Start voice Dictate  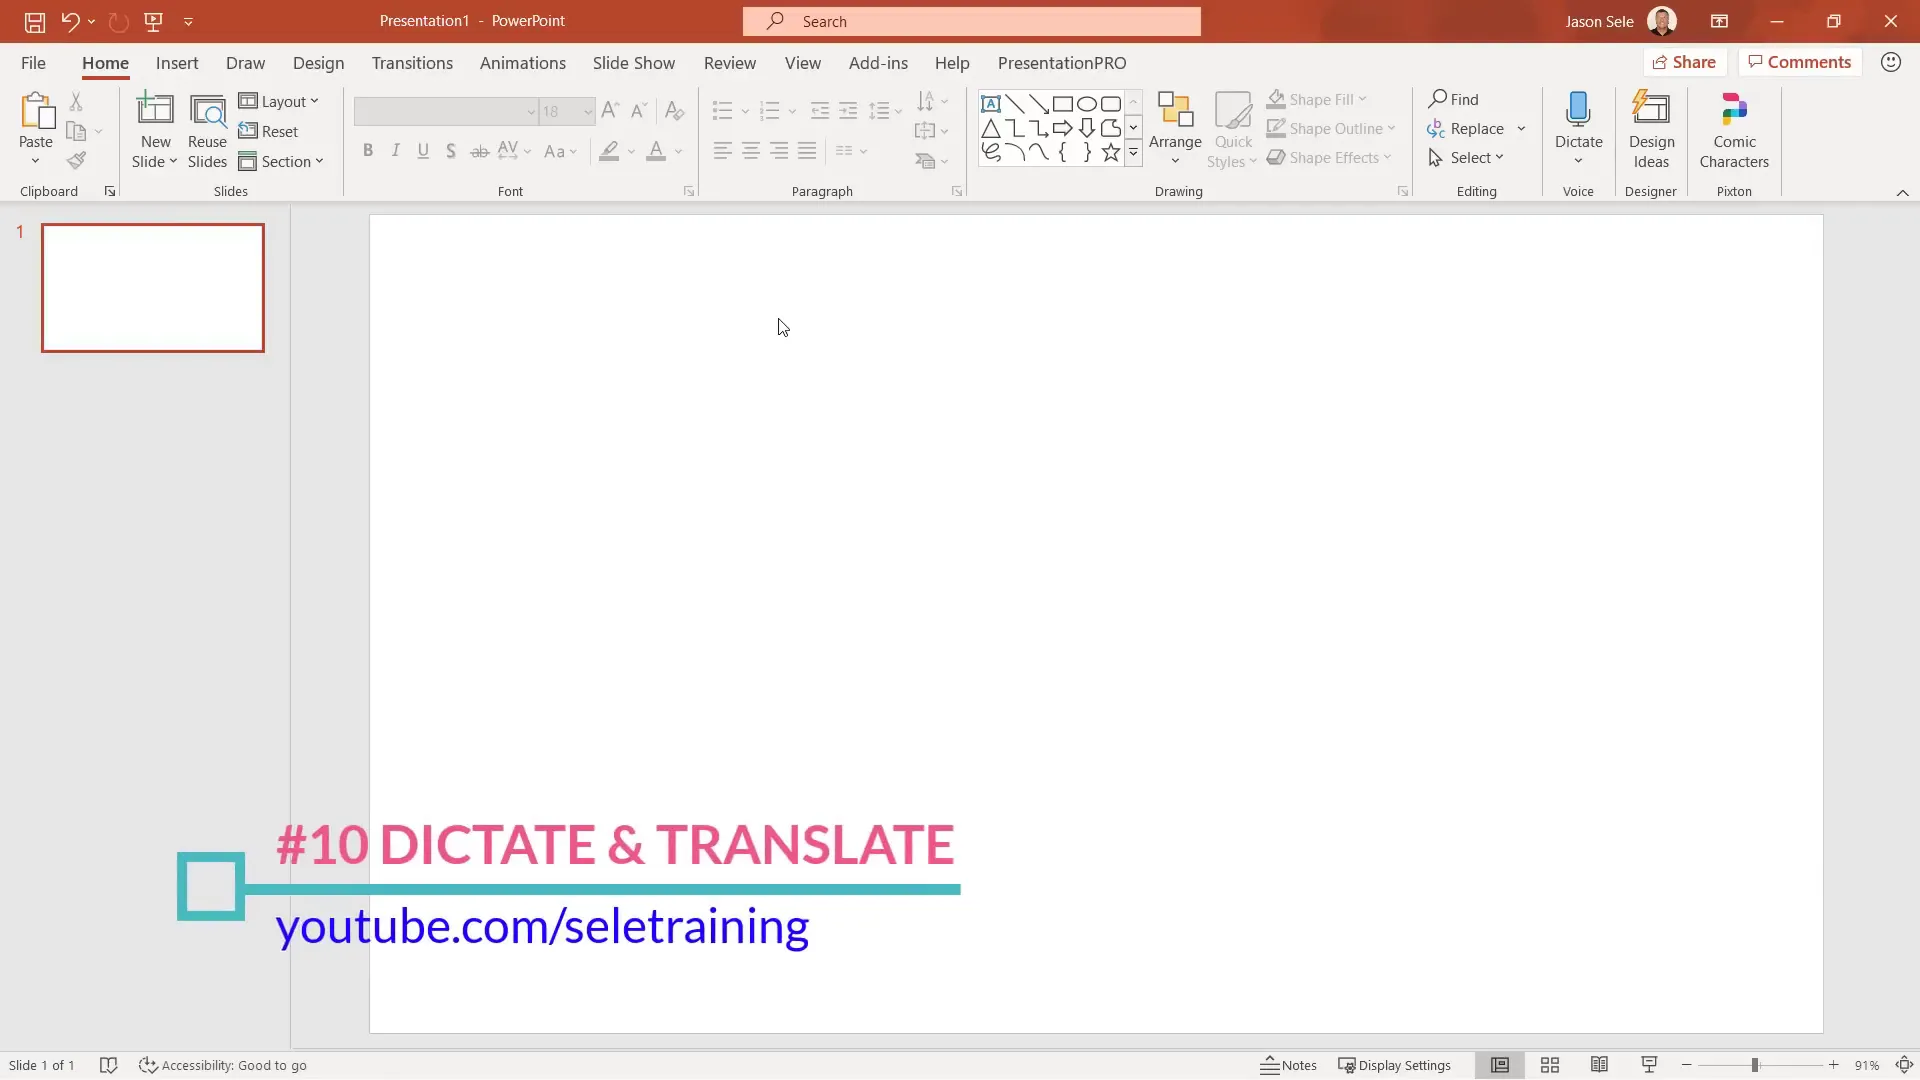[1578, 128]
